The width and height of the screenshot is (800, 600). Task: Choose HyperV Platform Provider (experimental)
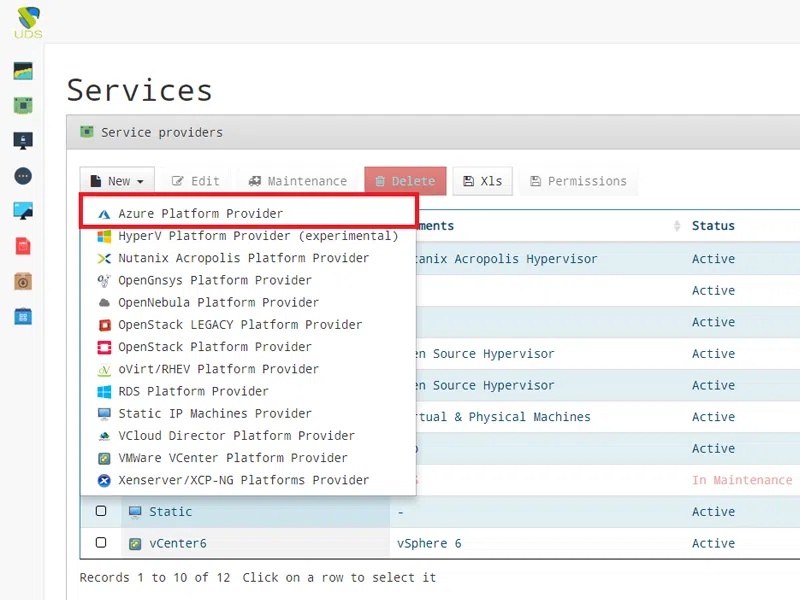248,236
